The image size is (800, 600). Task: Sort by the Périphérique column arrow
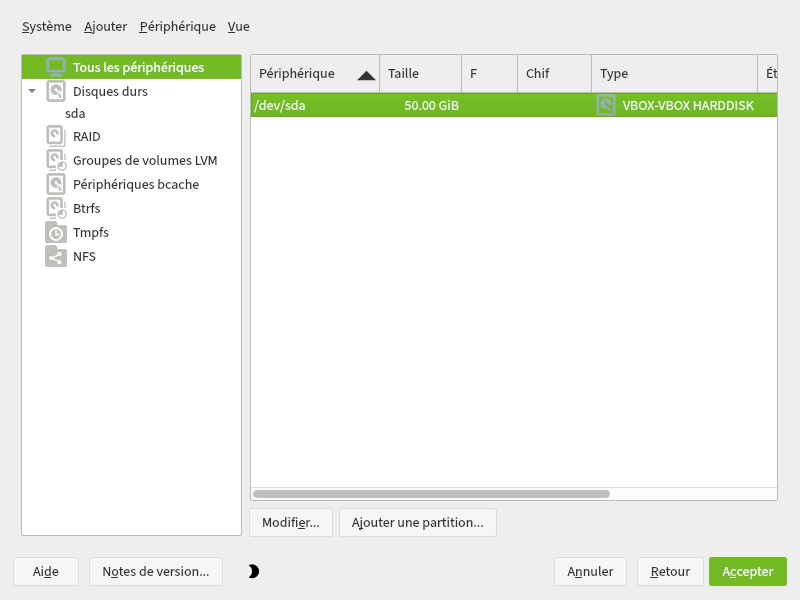coord(366,75)
